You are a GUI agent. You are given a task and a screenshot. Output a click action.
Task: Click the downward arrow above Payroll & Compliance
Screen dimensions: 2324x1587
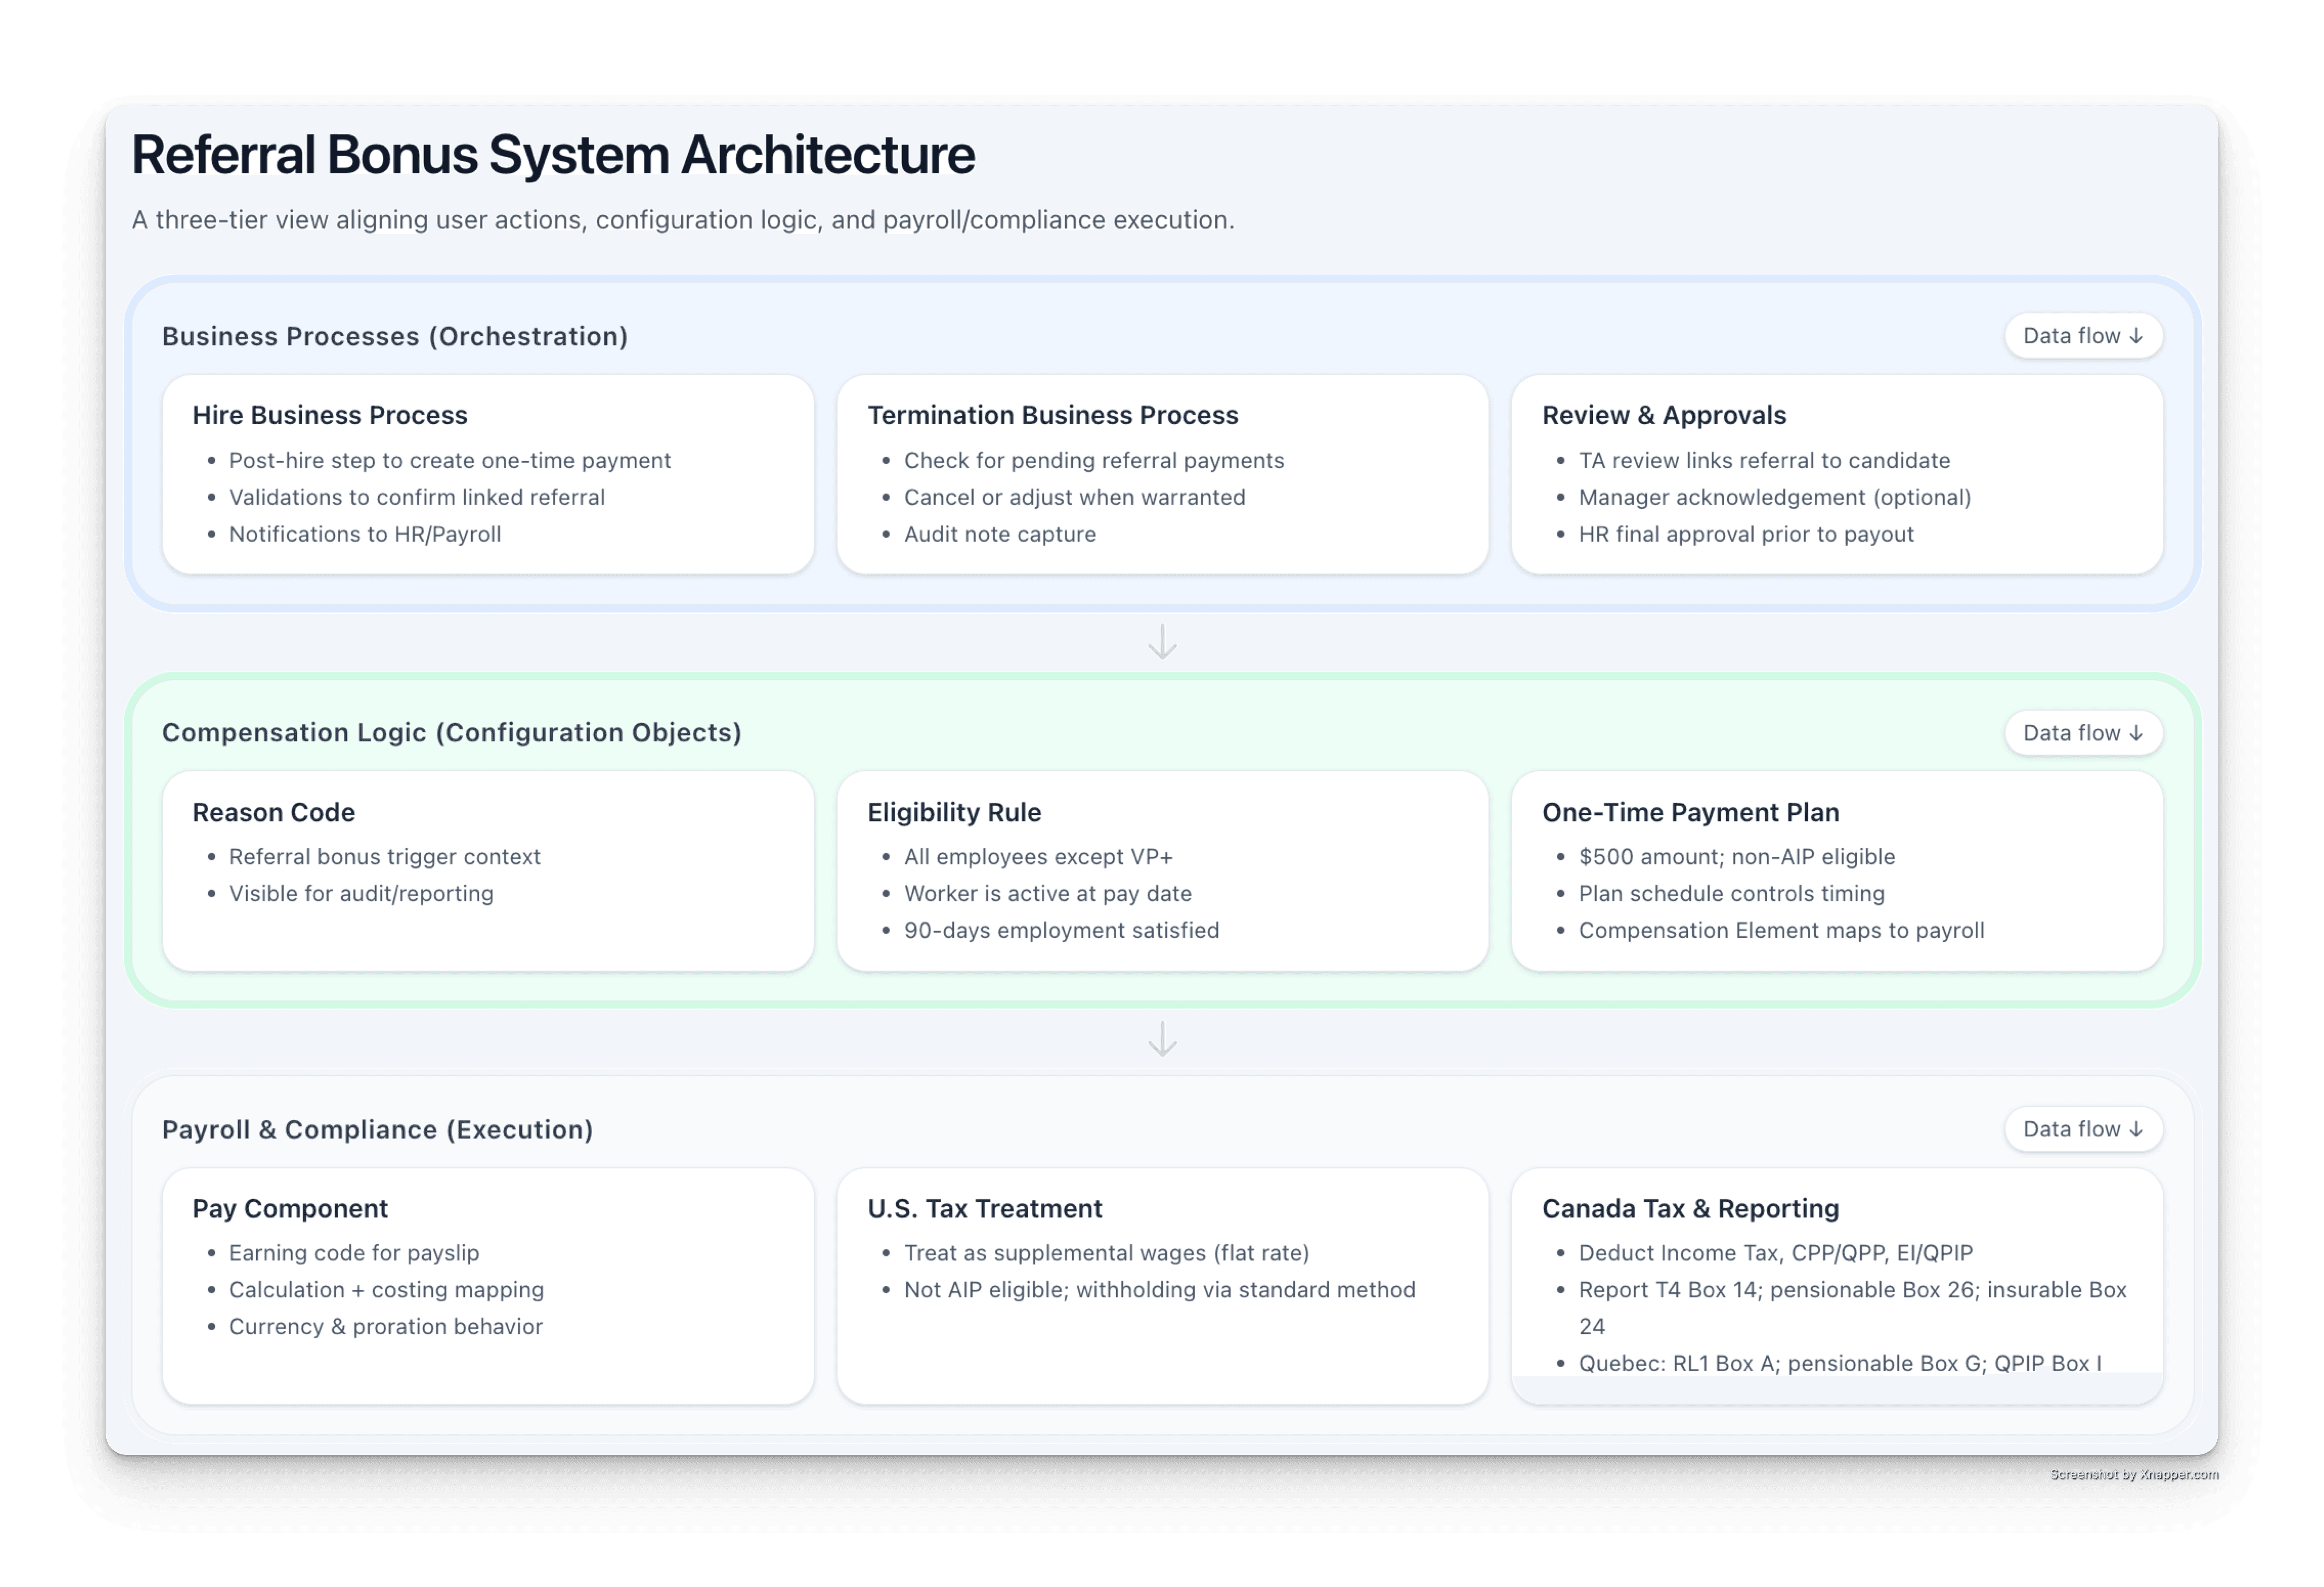pos(1162,1040)
